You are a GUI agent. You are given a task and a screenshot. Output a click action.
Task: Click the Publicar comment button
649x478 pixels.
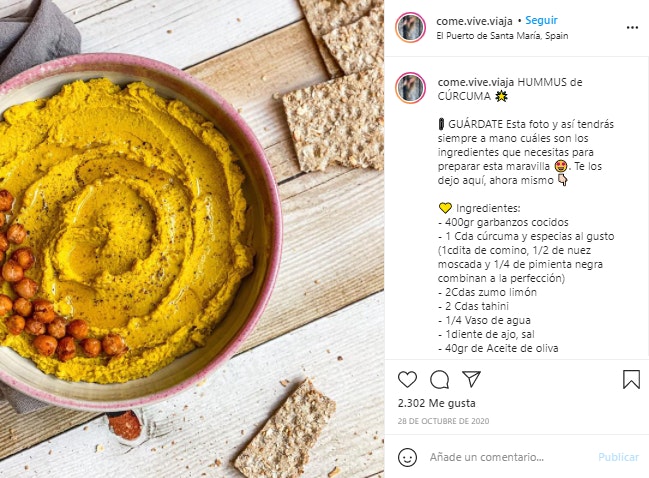618,457
